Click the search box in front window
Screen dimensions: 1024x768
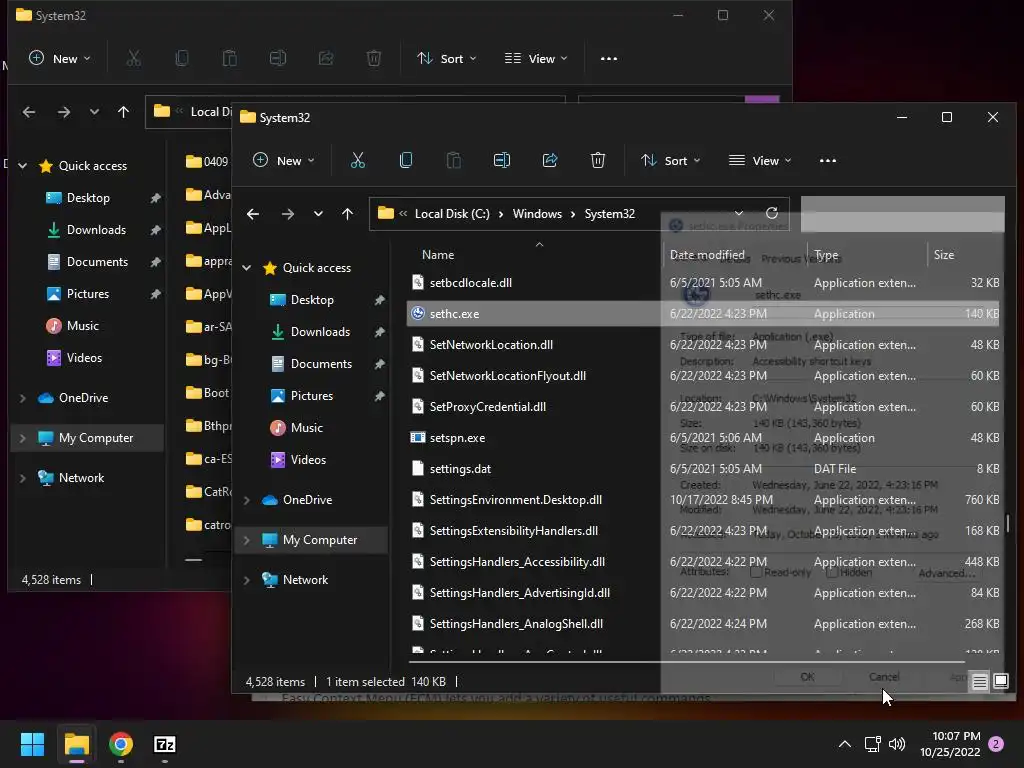tap(903, 214)
